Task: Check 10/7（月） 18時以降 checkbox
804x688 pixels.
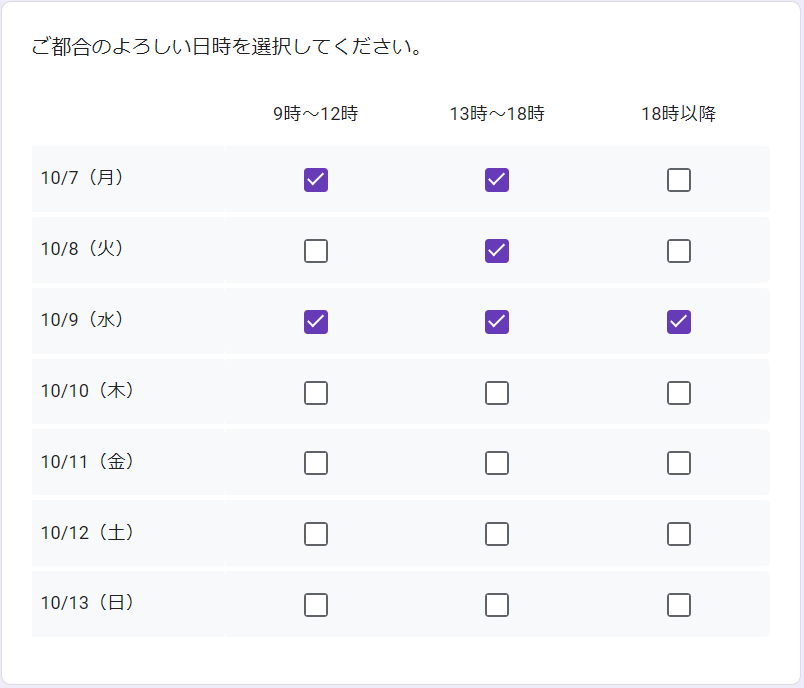Action: point(679,180)
